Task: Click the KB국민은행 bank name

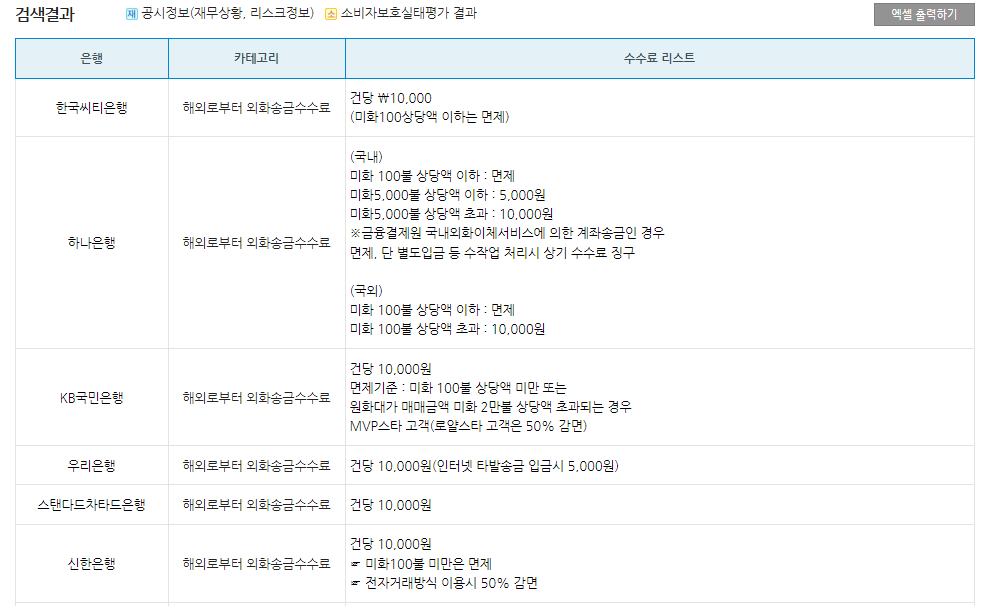Action: (92, 398)
